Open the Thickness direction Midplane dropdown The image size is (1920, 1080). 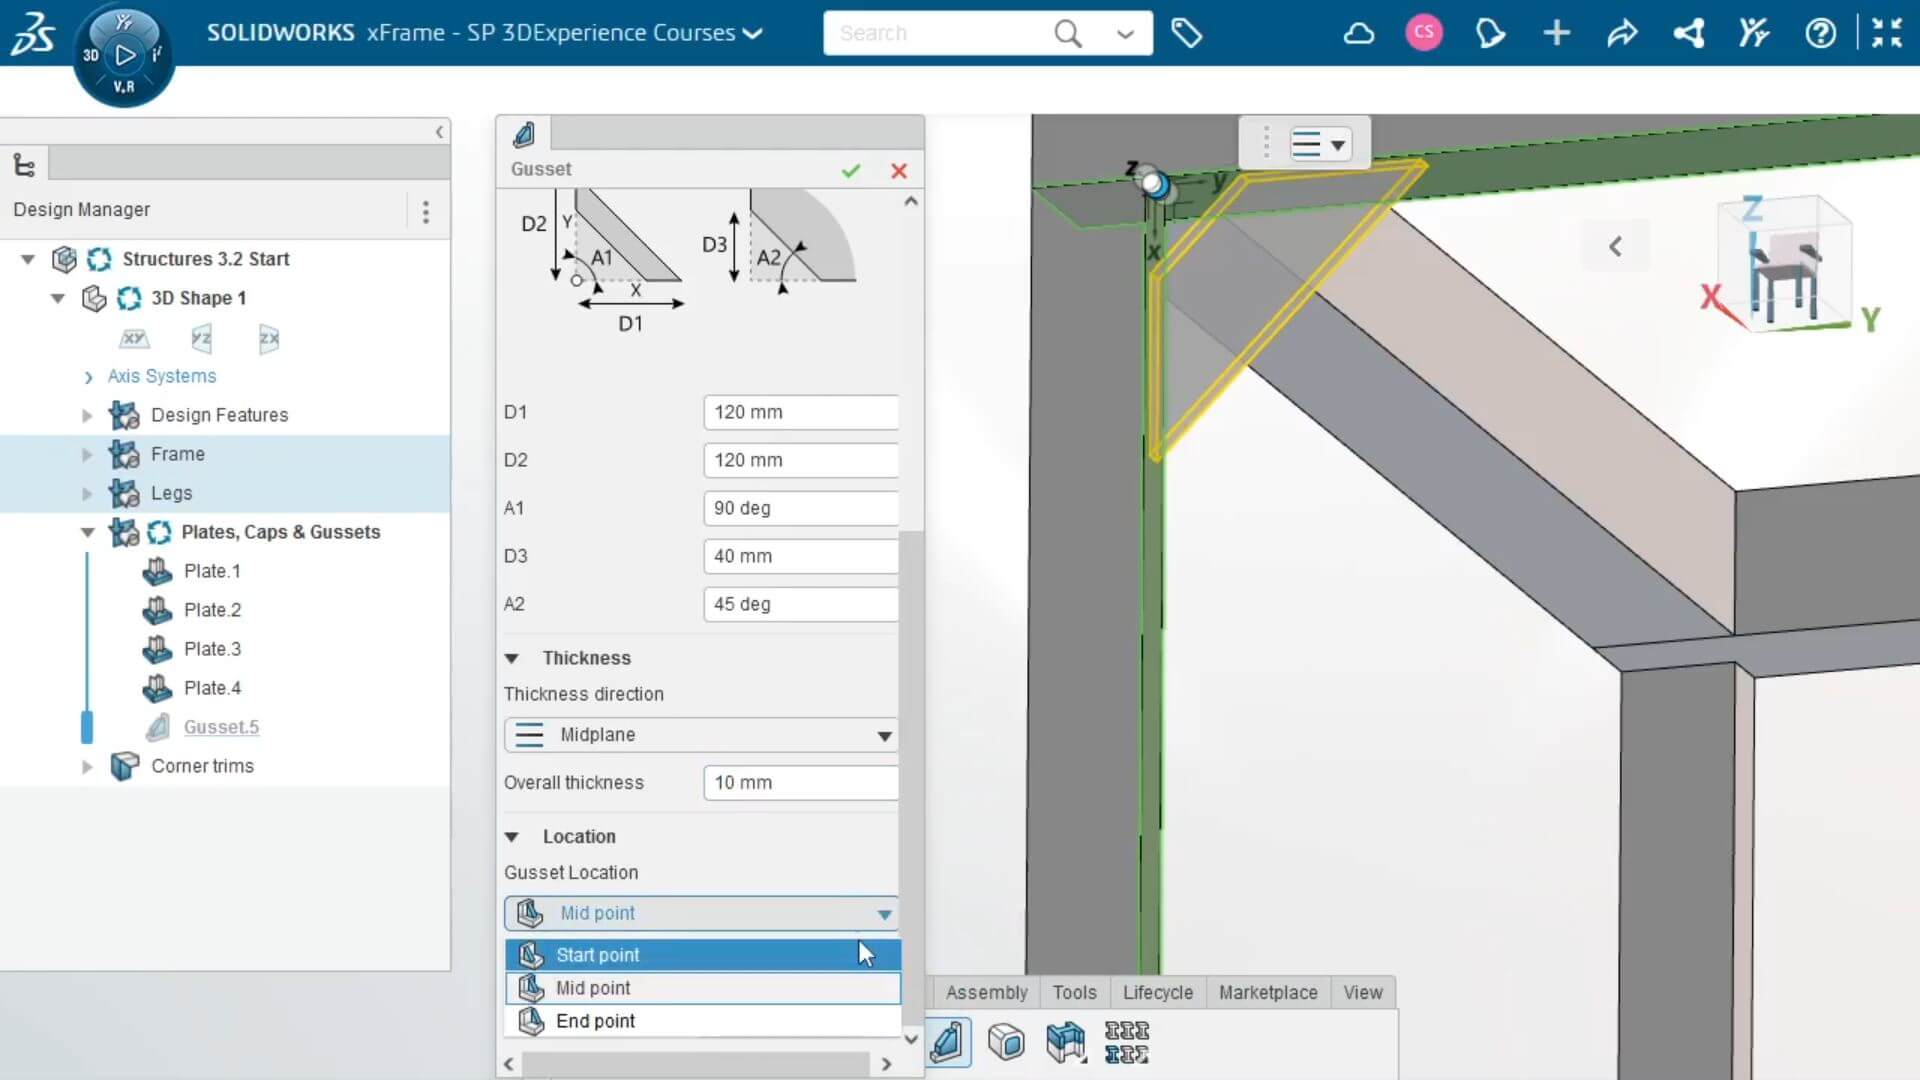883,735
